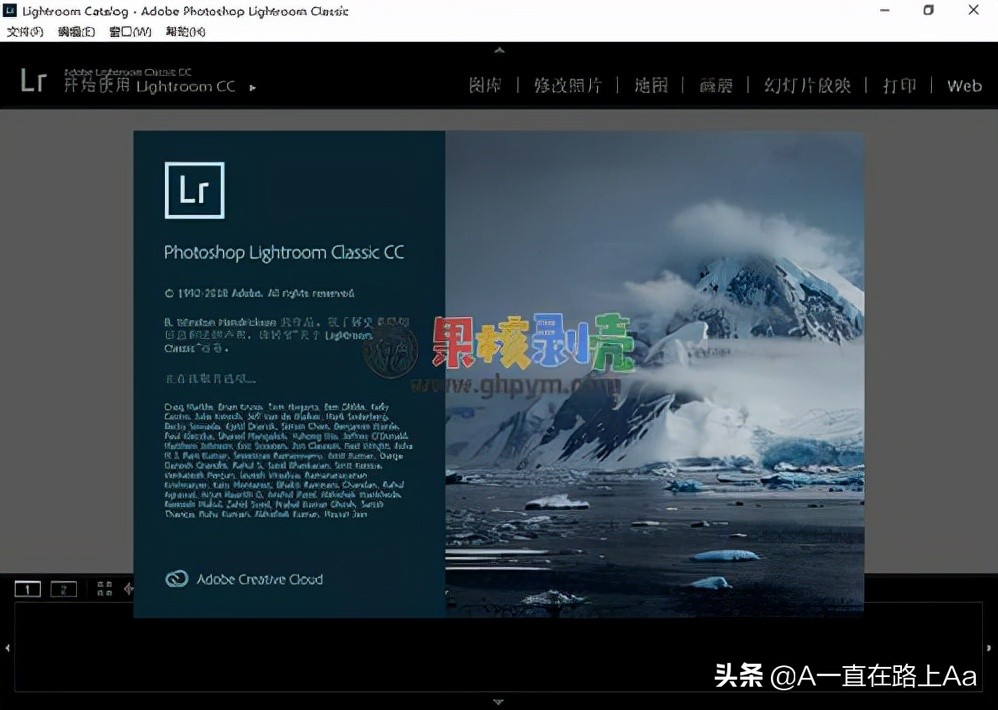Switch to the Web module
This screenshot has height=710, width=998.
pos(964,85)
